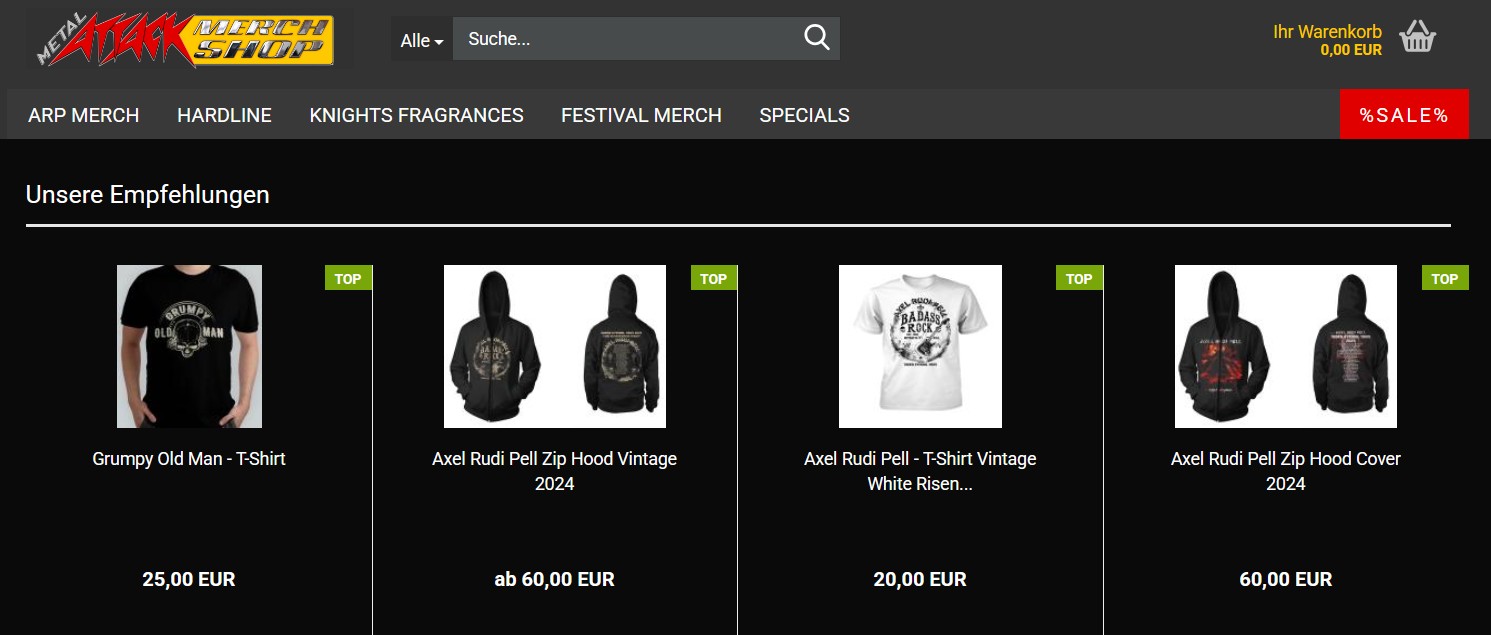The height and width of the screenshot is (635, 1491).
Task: Click TOP badge on Grumpy Old Man
Action: pos(348,278)
